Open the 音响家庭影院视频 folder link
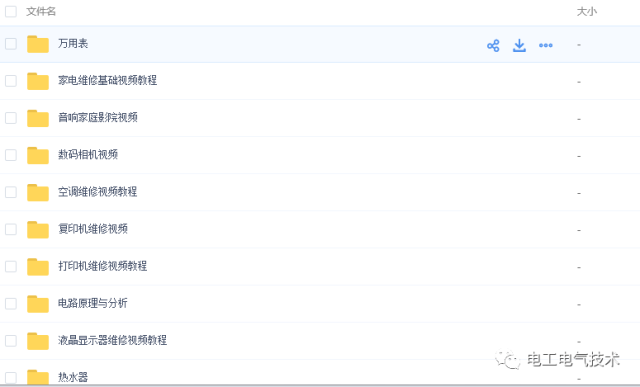The width and height of the screenshot is (640, 387). (x=98, y=118)
